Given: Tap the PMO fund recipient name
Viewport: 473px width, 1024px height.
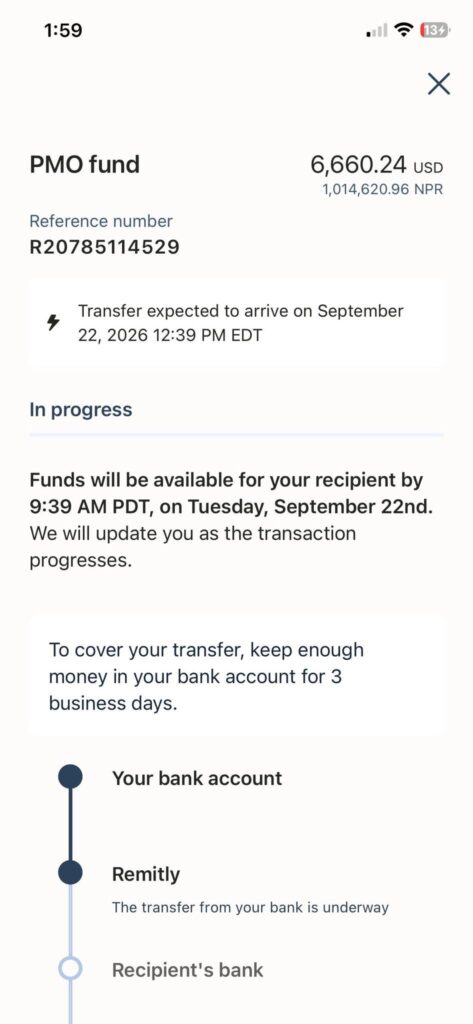Looking at the screenshot, I should (85, 165).
